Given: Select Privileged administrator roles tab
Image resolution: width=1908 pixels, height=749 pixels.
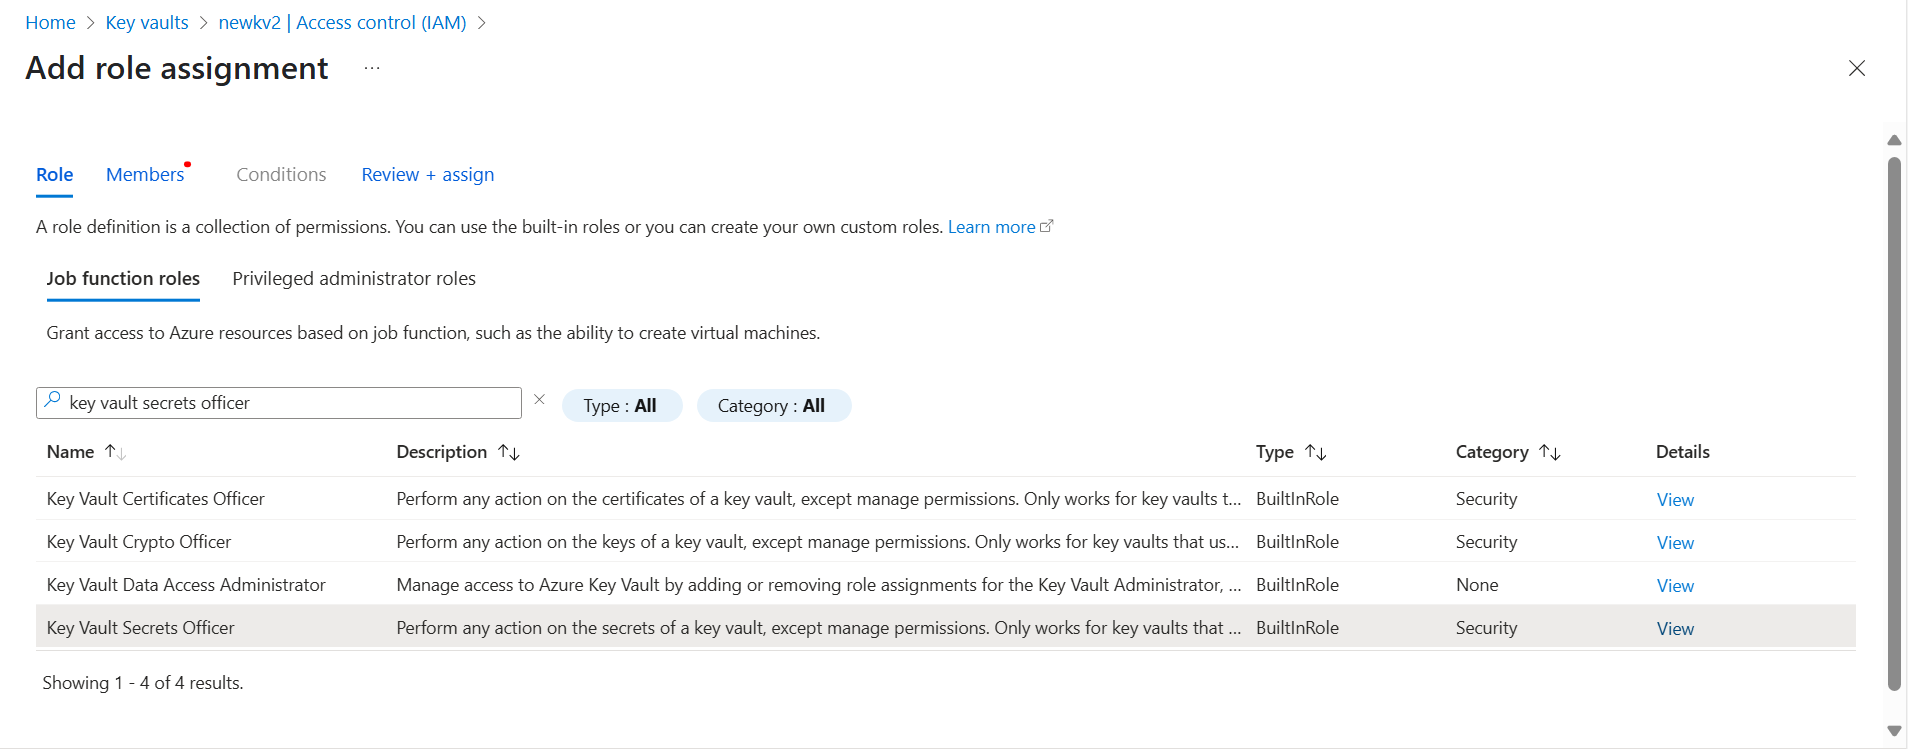Looking at the screenshot, I should coord(354,279).
